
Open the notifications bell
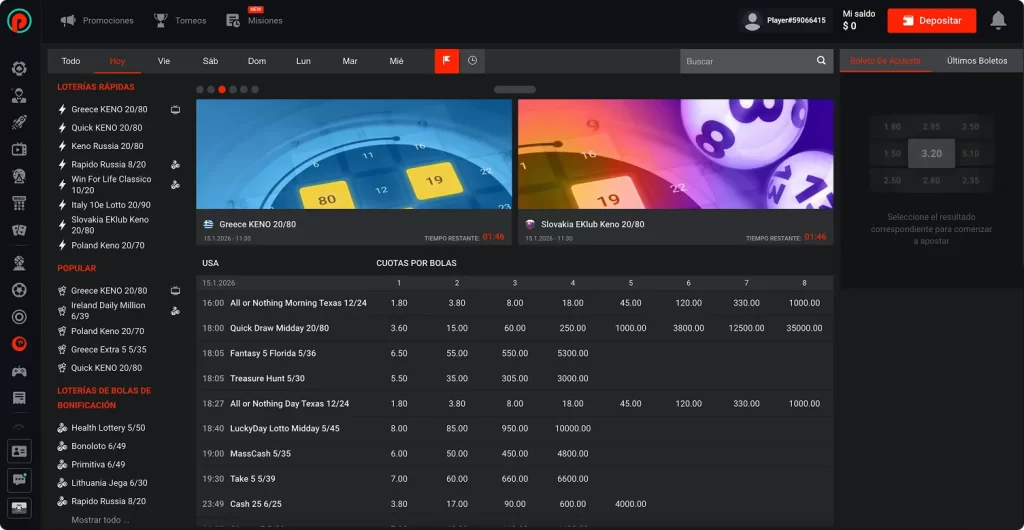pos(997,20)
